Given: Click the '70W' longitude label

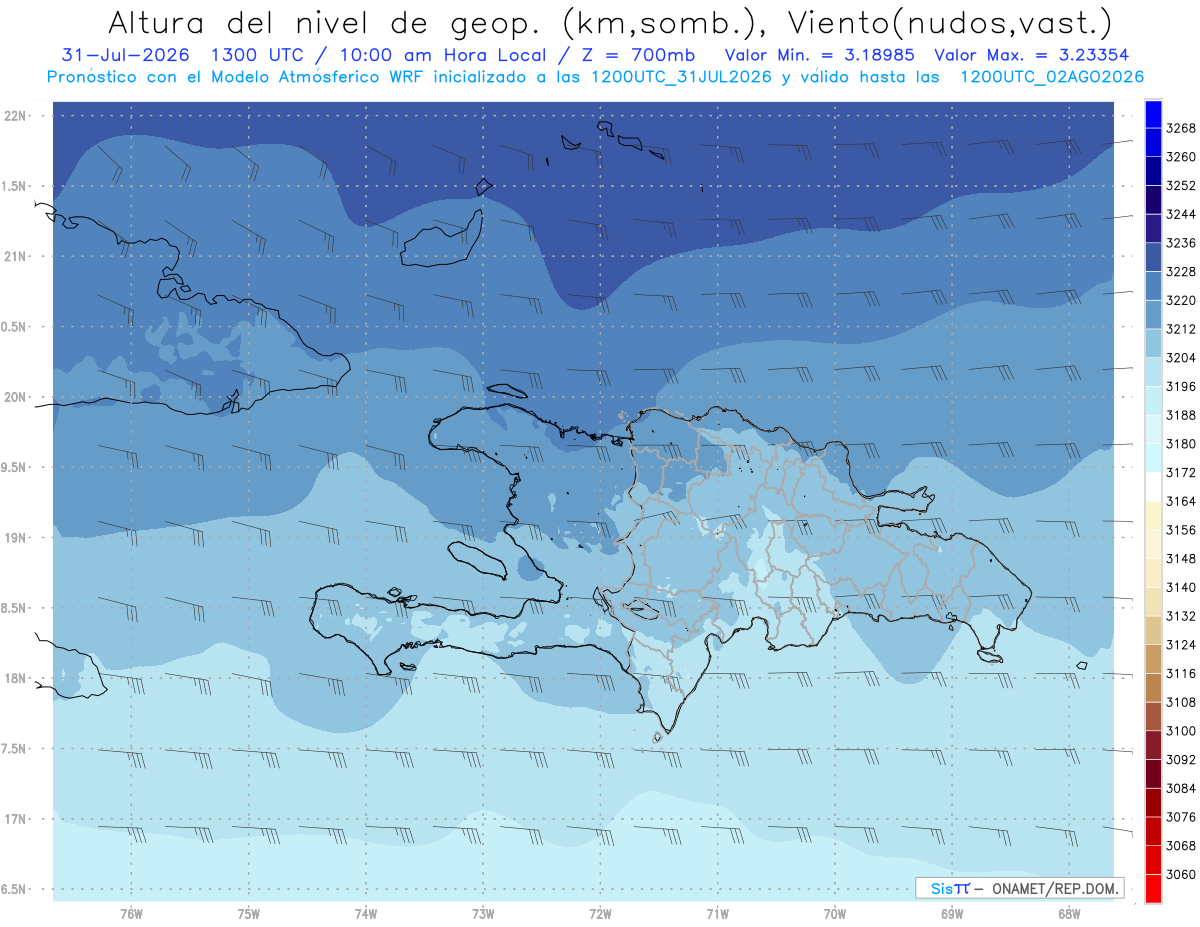Looking at the screenshot, I should 834,914.
